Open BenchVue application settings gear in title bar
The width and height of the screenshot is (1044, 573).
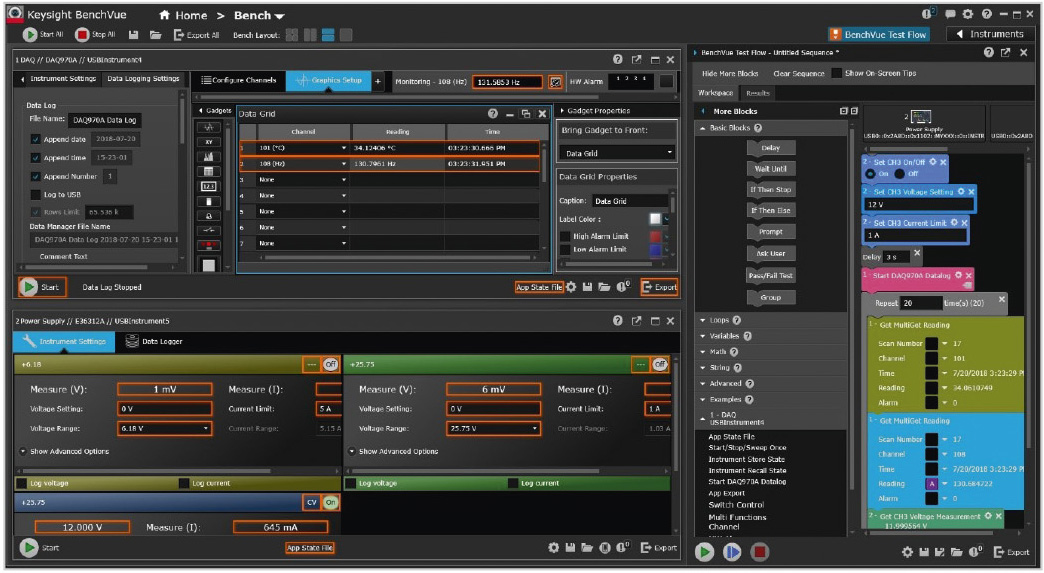967,14
